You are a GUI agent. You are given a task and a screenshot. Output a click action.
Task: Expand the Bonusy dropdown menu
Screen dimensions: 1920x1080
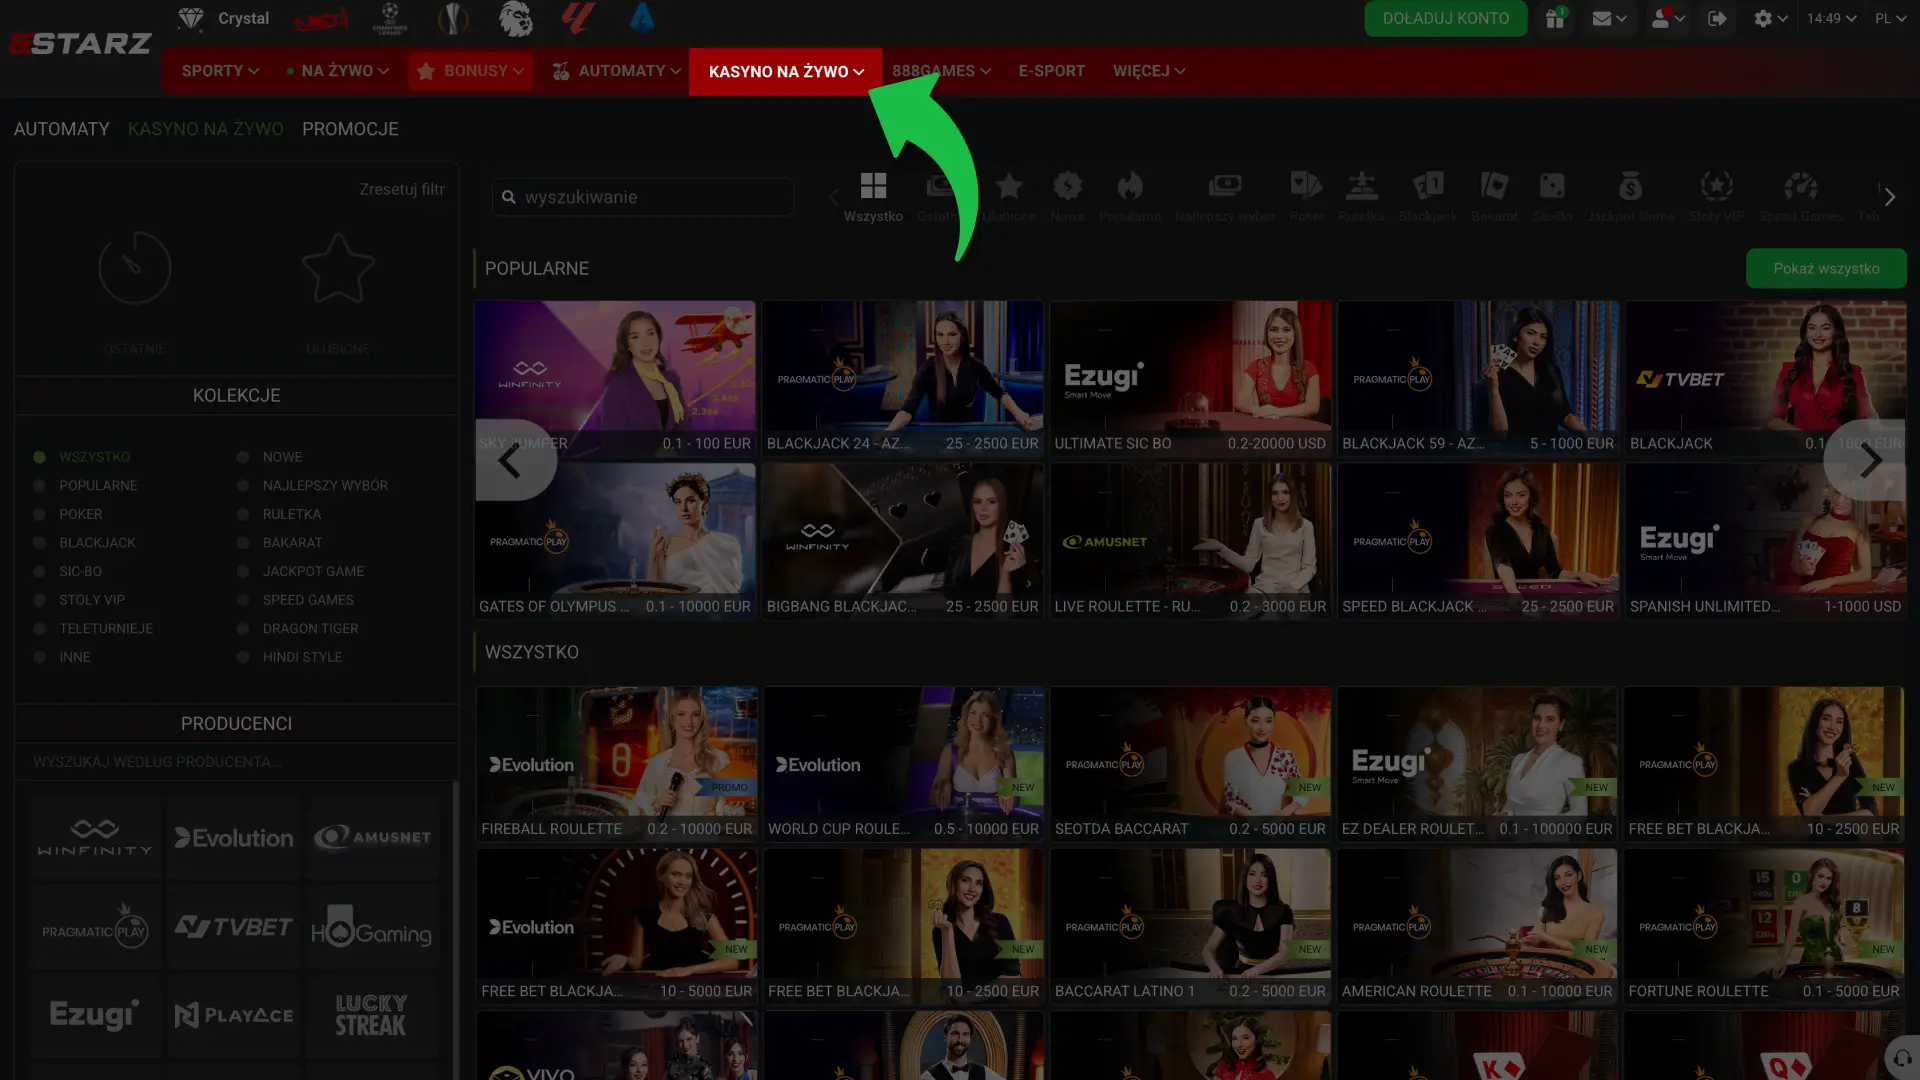pyautogui.click(x=470, y=71)
